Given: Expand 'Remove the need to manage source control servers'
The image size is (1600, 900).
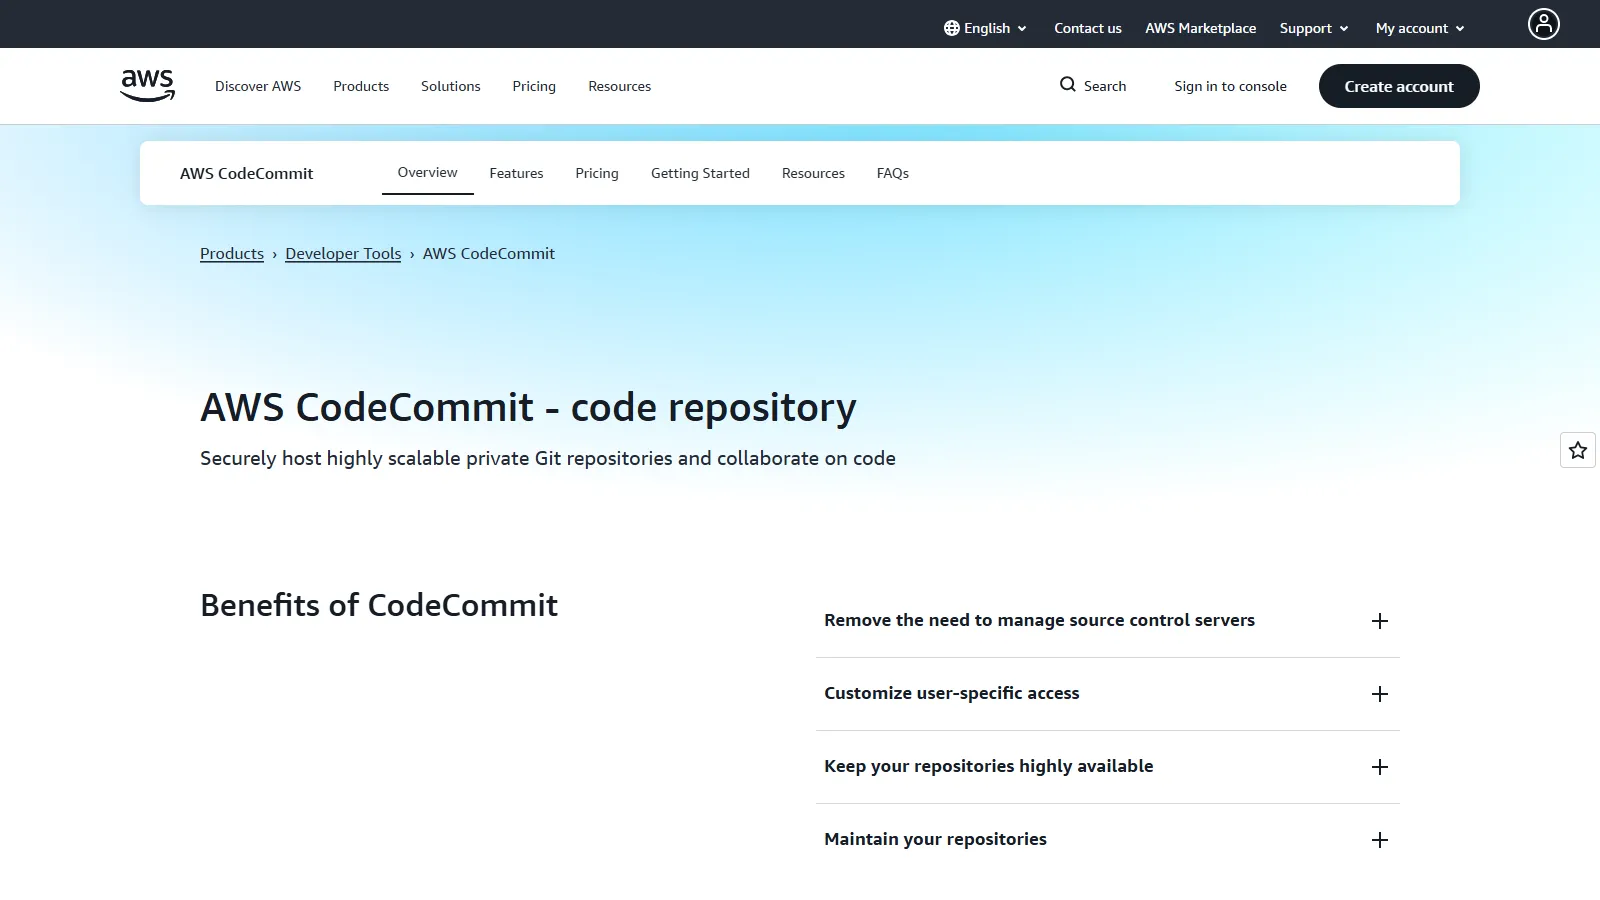Looking at the screenshot, I should pos(1380,620).
